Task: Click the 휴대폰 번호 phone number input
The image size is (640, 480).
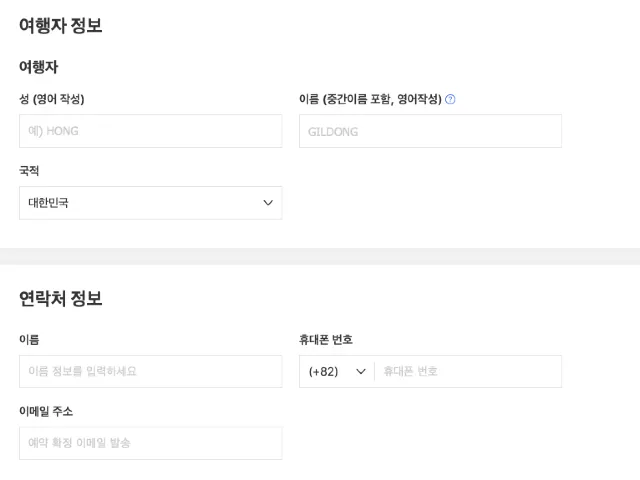Action: tap(466, 372)
